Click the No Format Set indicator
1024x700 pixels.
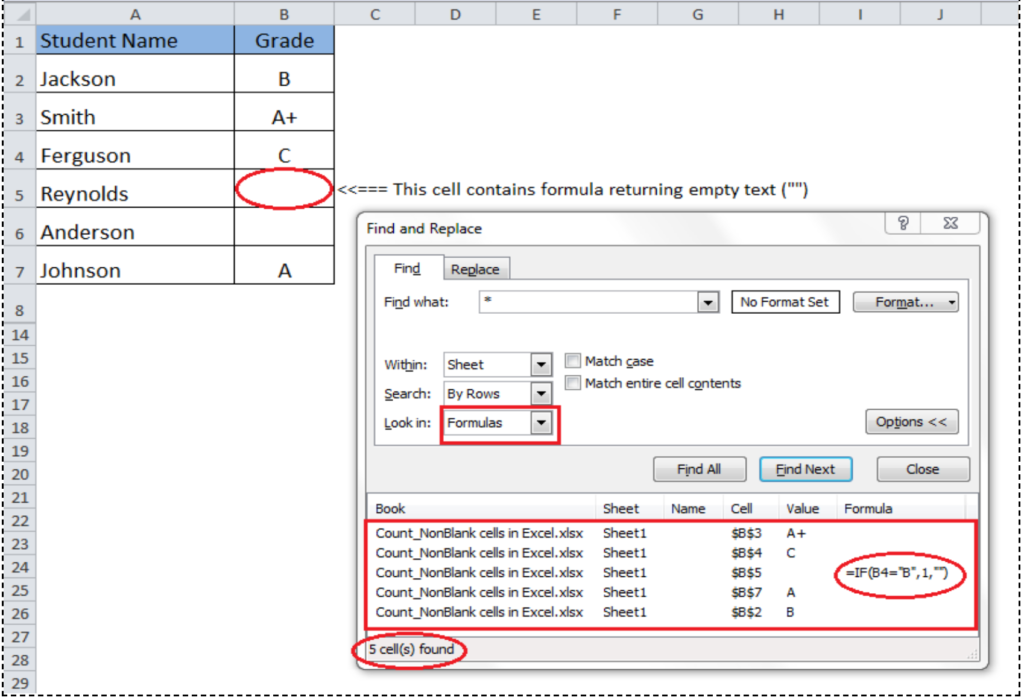click(785, 301)
